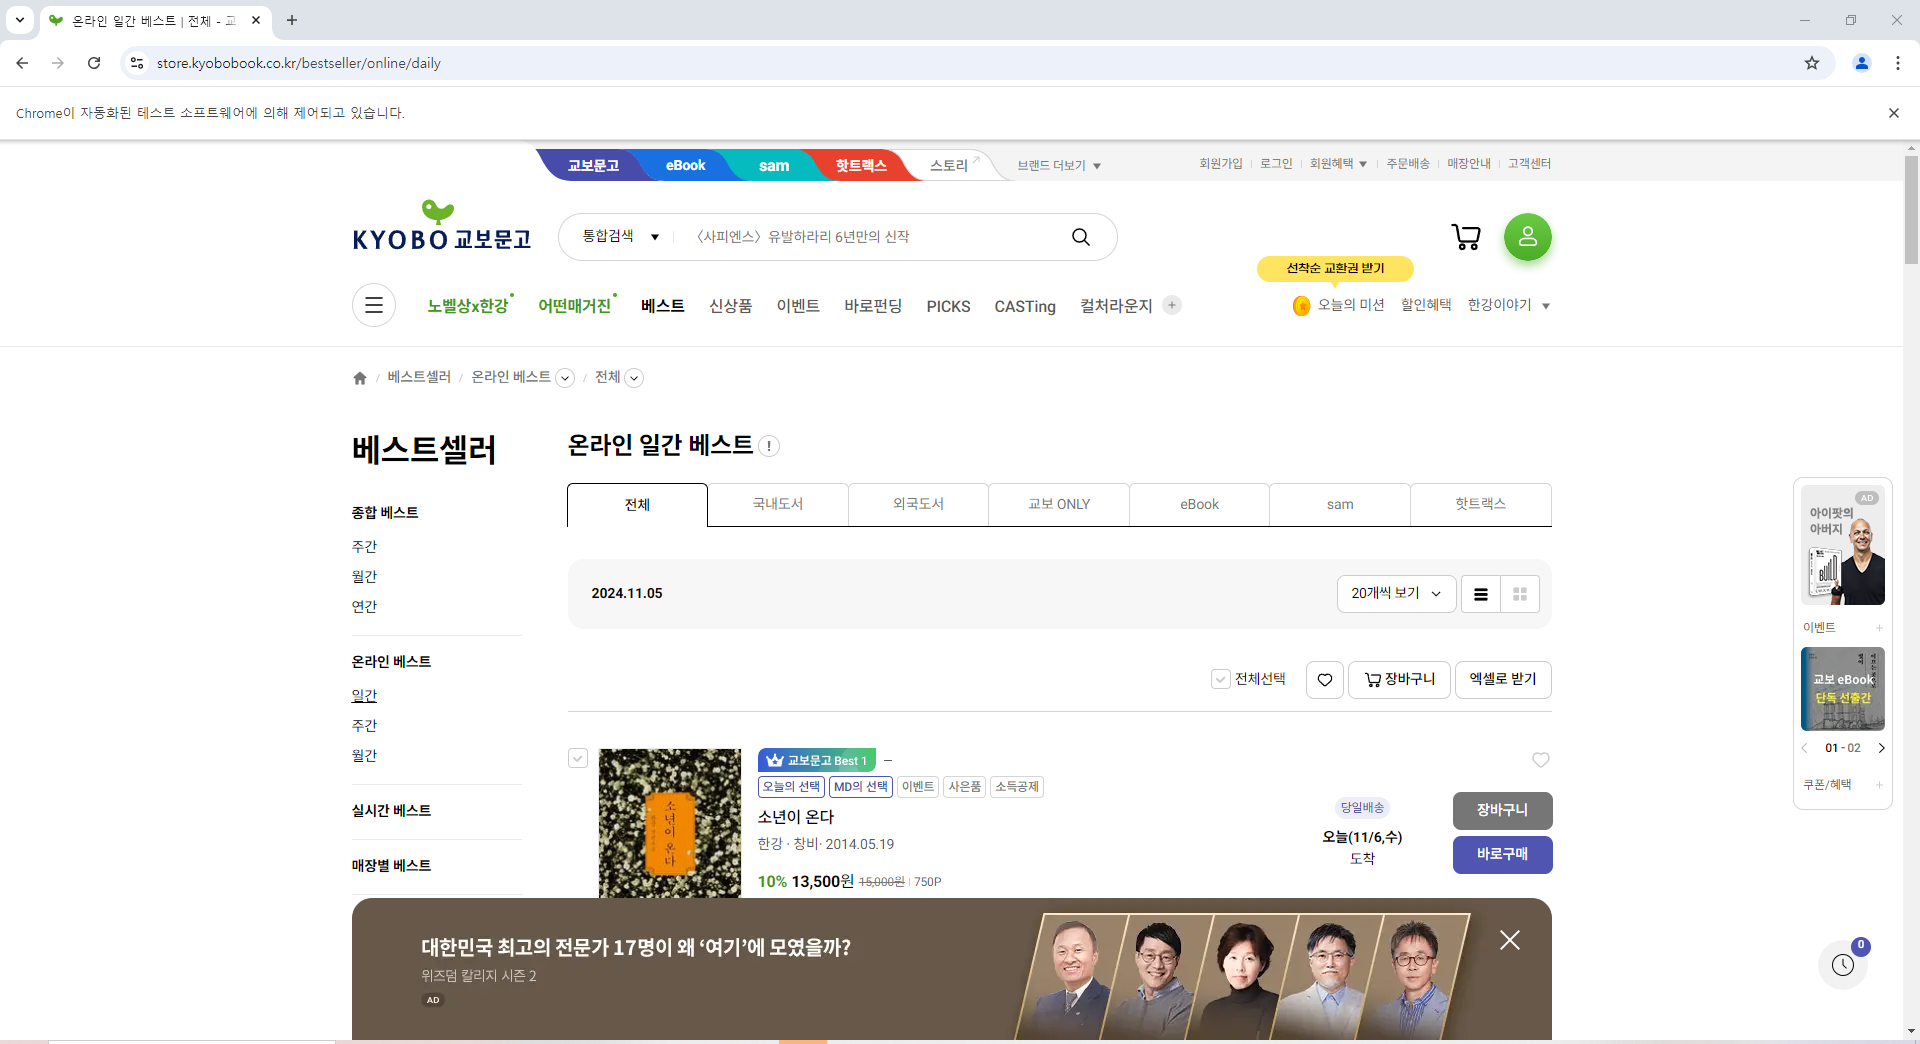1920x1044 pixels.
Task: Expand 회원혜택 dropdown
Action: [1338, 164]
